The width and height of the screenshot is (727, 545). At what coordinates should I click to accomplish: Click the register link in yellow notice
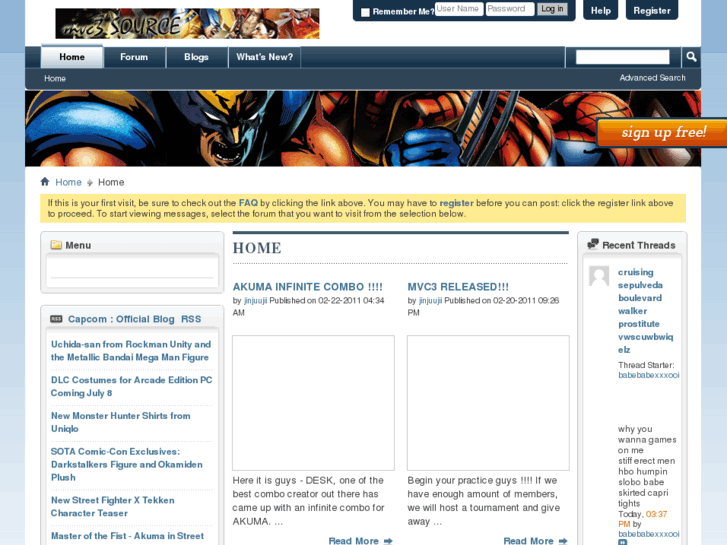pyautogui.click(x=456, y=203)
